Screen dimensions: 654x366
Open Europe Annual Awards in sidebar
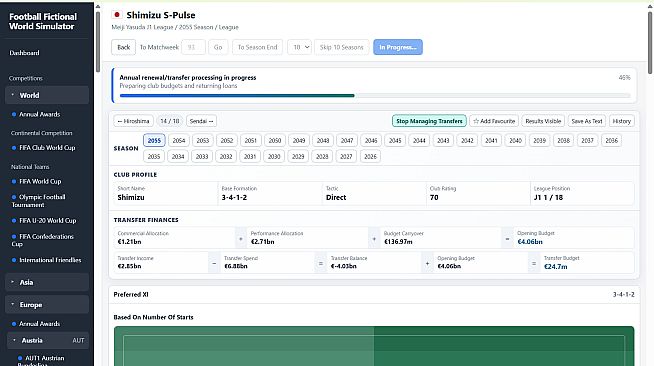(40, 323)
